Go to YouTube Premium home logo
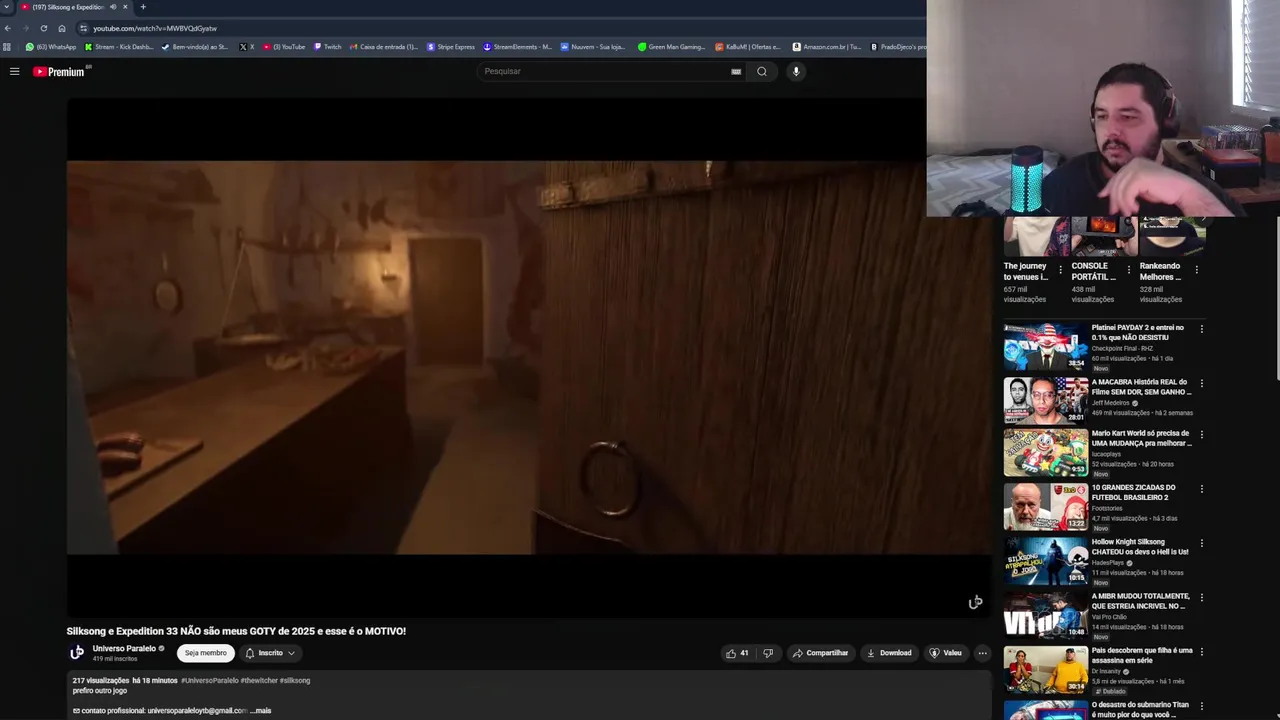Screen dimensions: 1280x720 59,71
